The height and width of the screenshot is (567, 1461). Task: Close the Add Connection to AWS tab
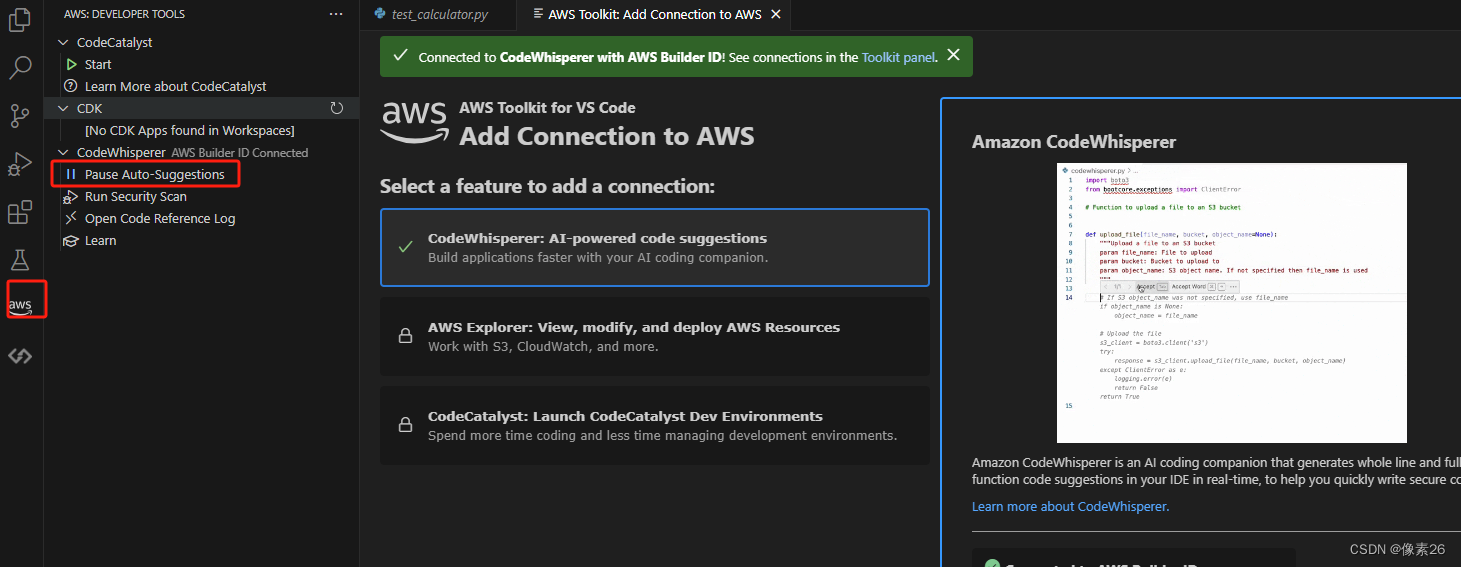[x=774, y=14]
